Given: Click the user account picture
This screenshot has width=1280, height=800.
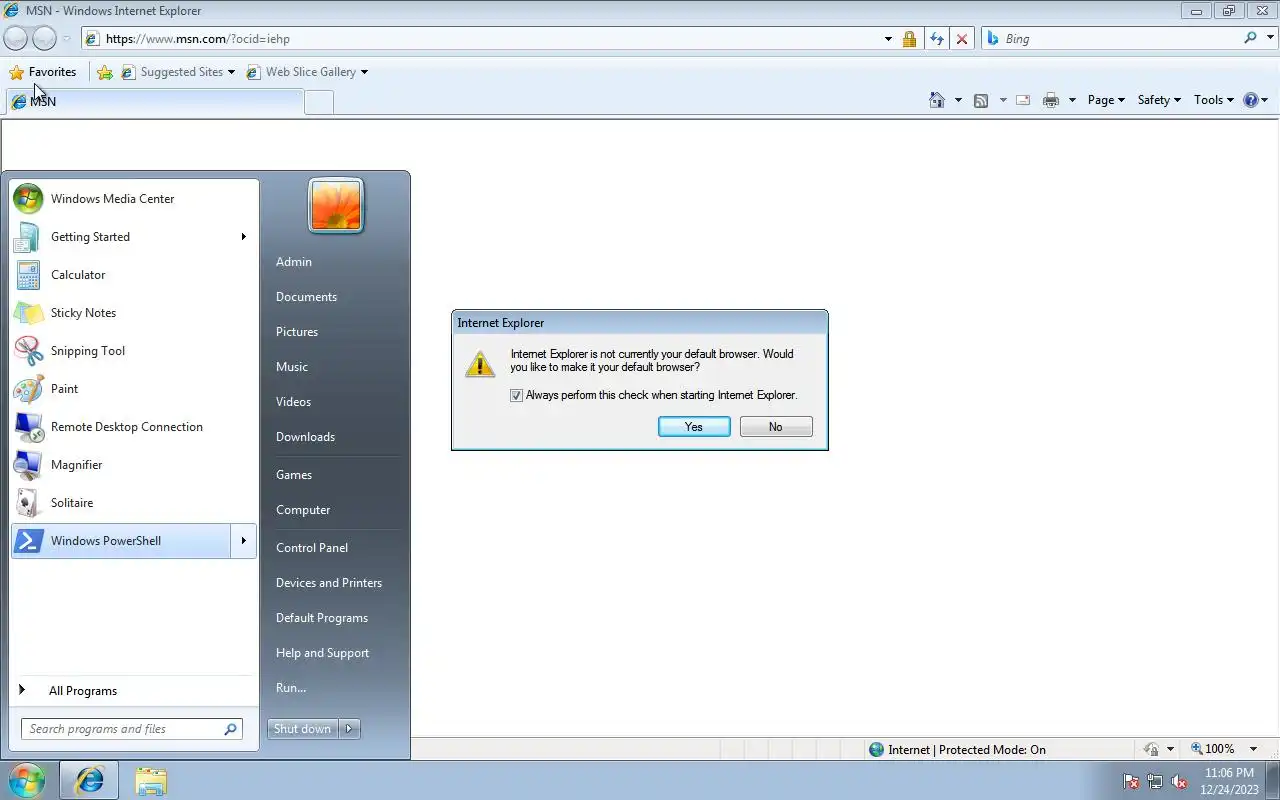Looking at the screenshot, I should [x=336, y=206].
